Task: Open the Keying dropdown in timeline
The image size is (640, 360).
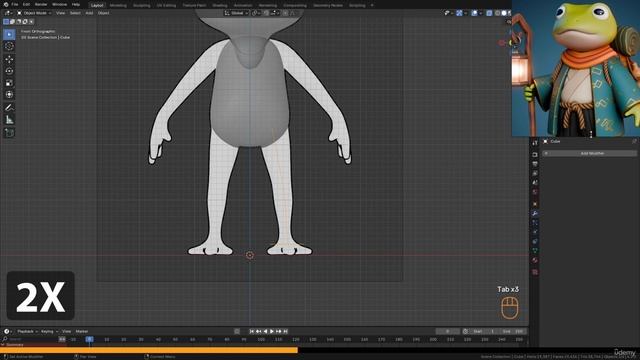Action: 49,331
